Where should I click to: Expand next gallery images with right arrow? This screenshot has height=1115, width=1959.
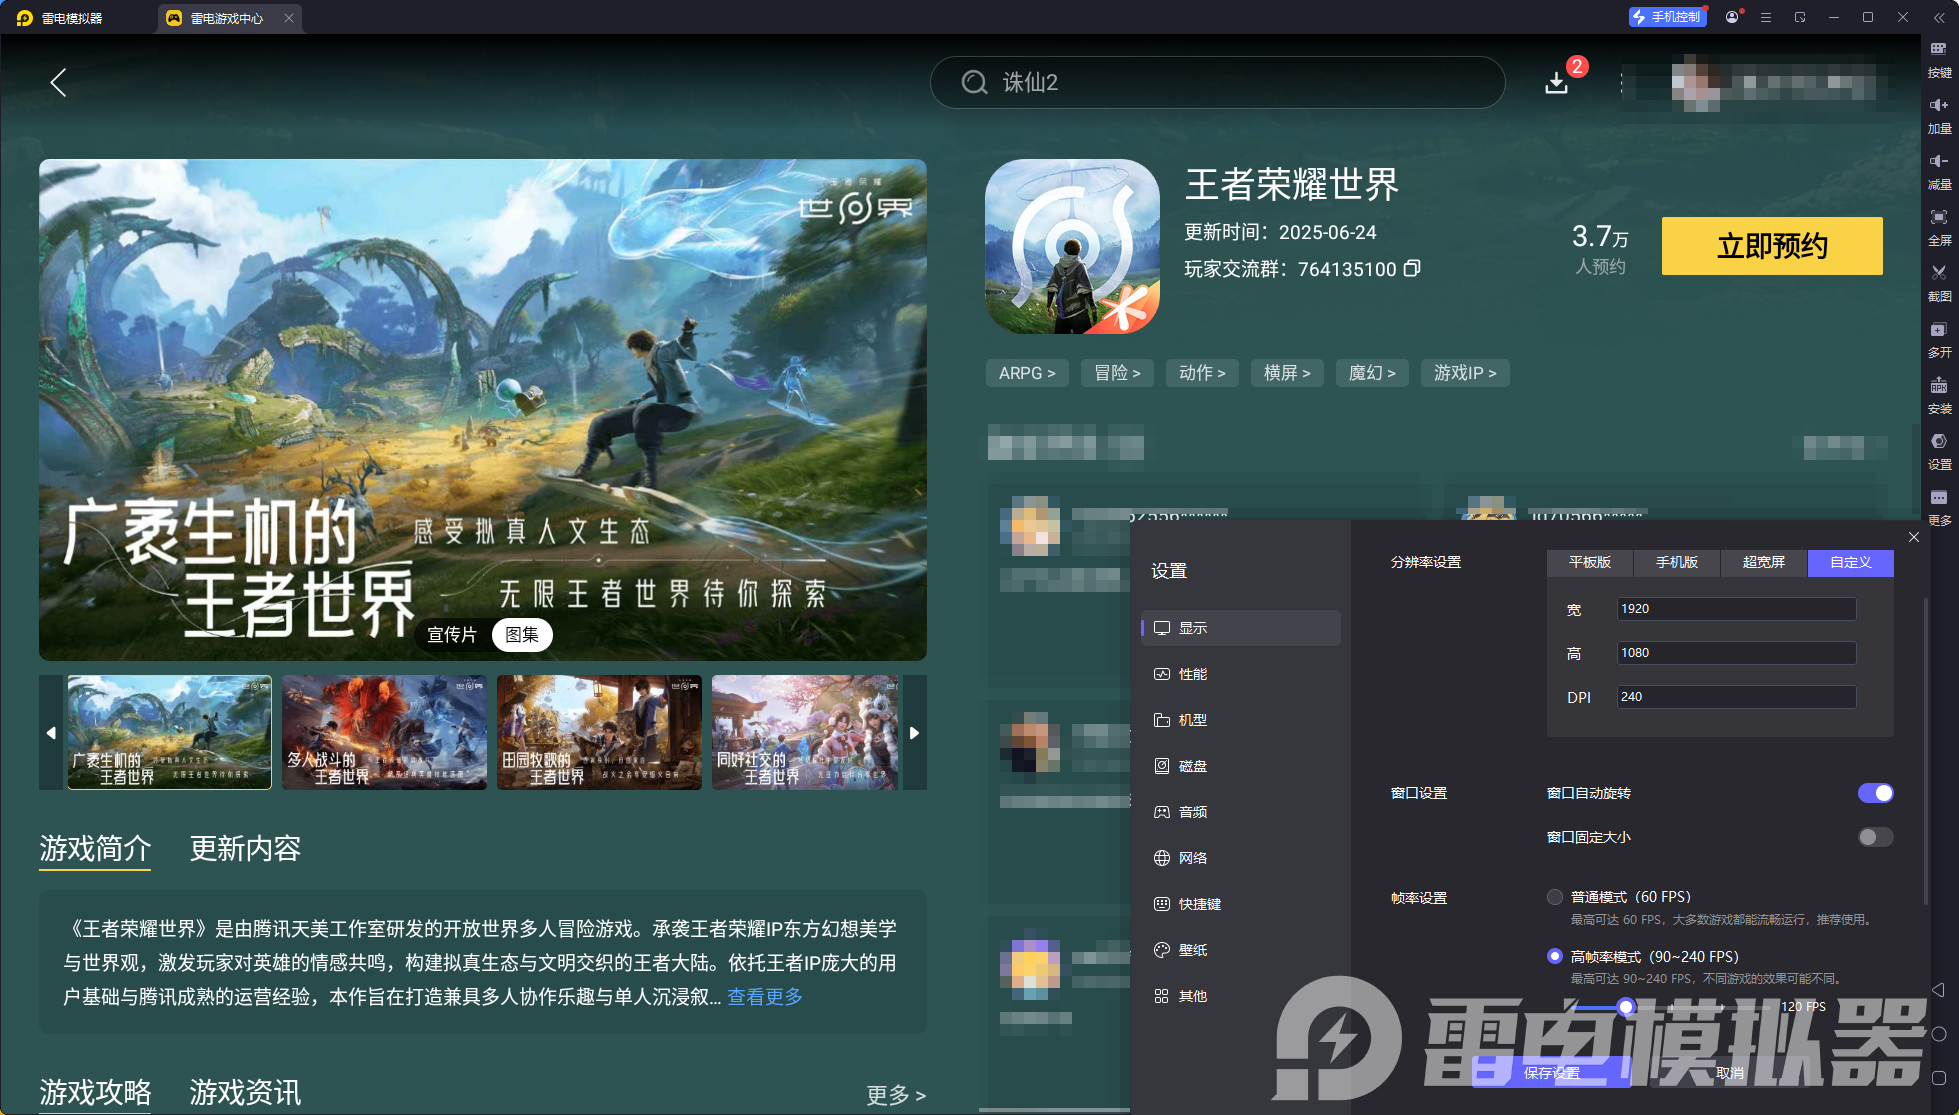[x=914, y=732]
